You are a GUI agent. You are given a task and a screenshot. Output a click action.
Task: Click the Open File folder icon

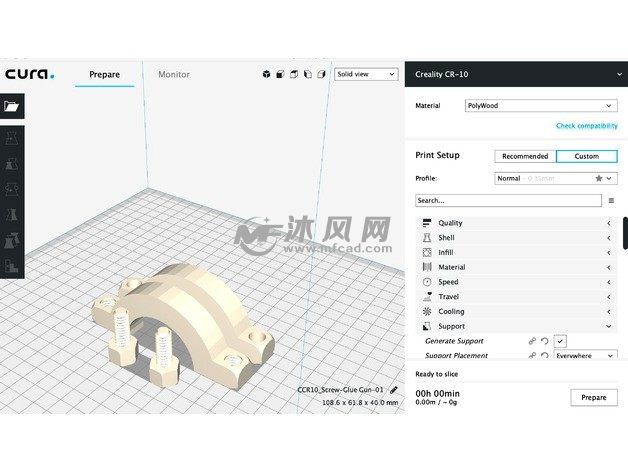pyautogui.click(x=12, y=106)
